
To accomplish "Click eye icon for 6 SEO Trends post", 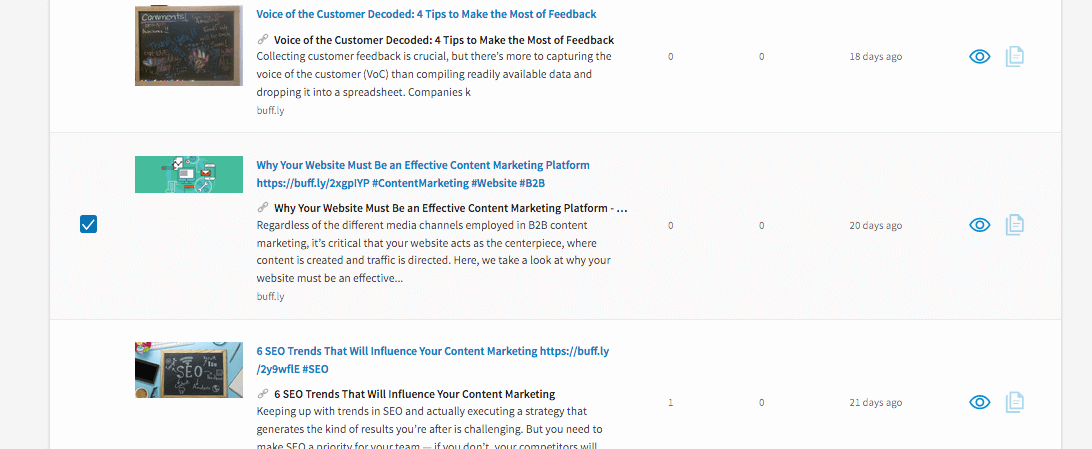I will point(980,402).
